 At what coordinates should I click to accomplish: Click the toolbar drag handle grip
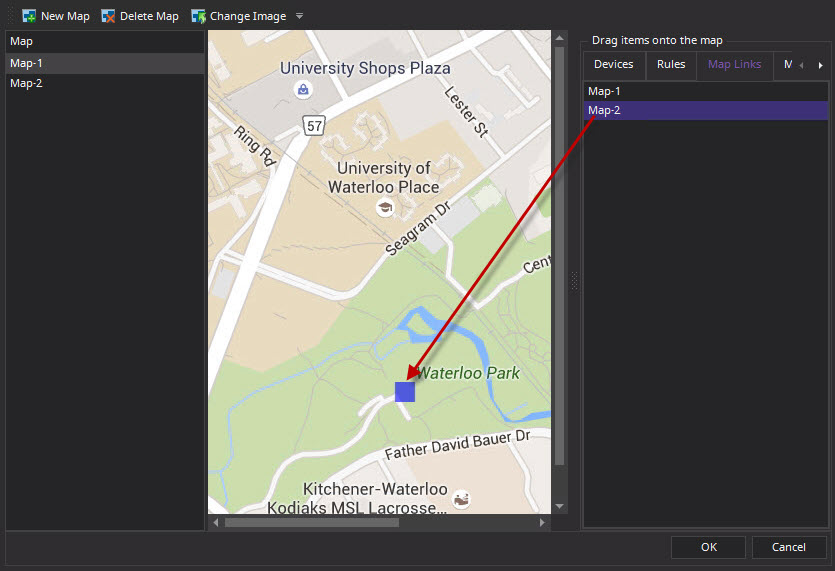pyautogui.click(x=11, y=16)
